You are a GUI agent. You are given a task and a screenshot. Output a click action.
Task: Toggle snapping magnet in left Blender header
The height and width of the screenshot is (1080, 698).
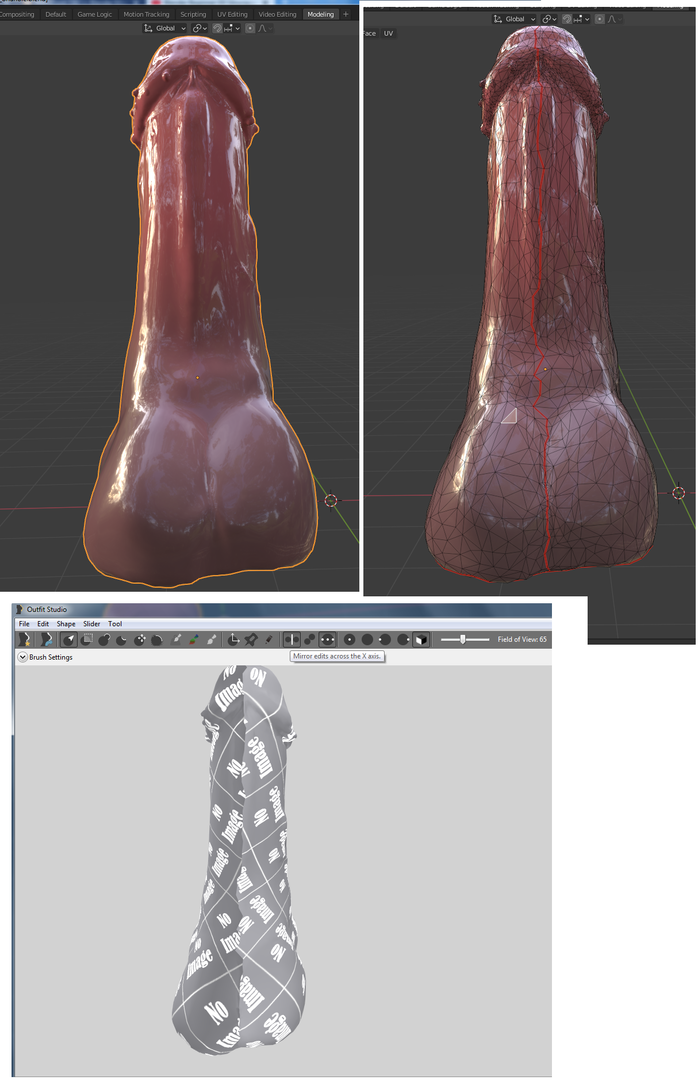pyautogui.click(x=217, y=28)
